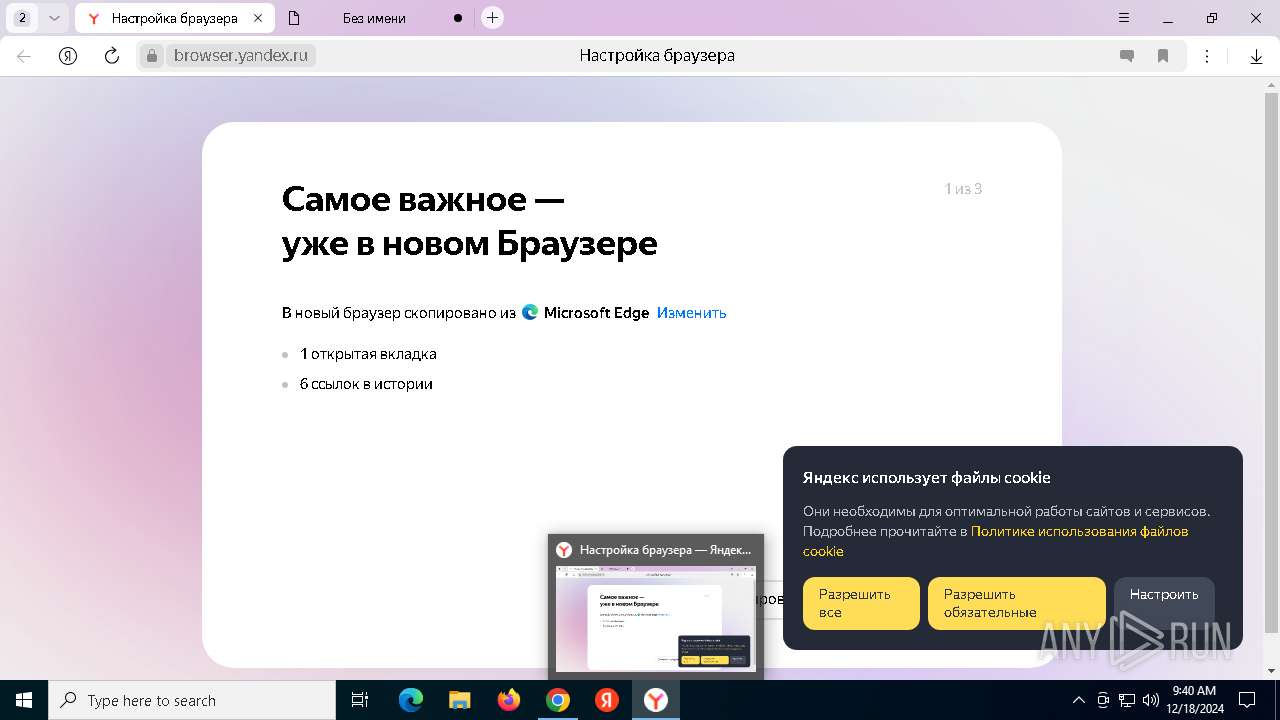The height and width of the screenshot is (720, 1280).
Task: Open the red Yandex Я taskbar icon
Action: click(607, 700)
